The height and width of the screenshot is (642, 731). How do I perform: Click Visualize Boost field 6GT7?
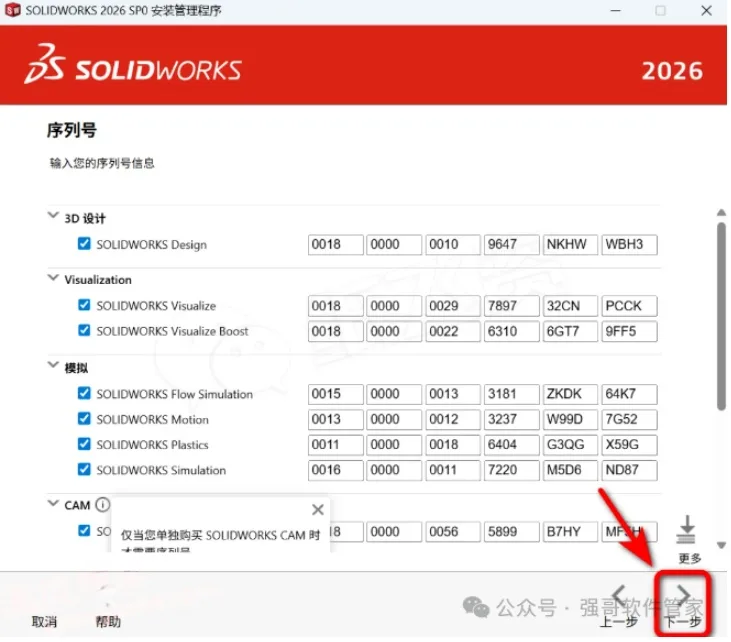570,331
